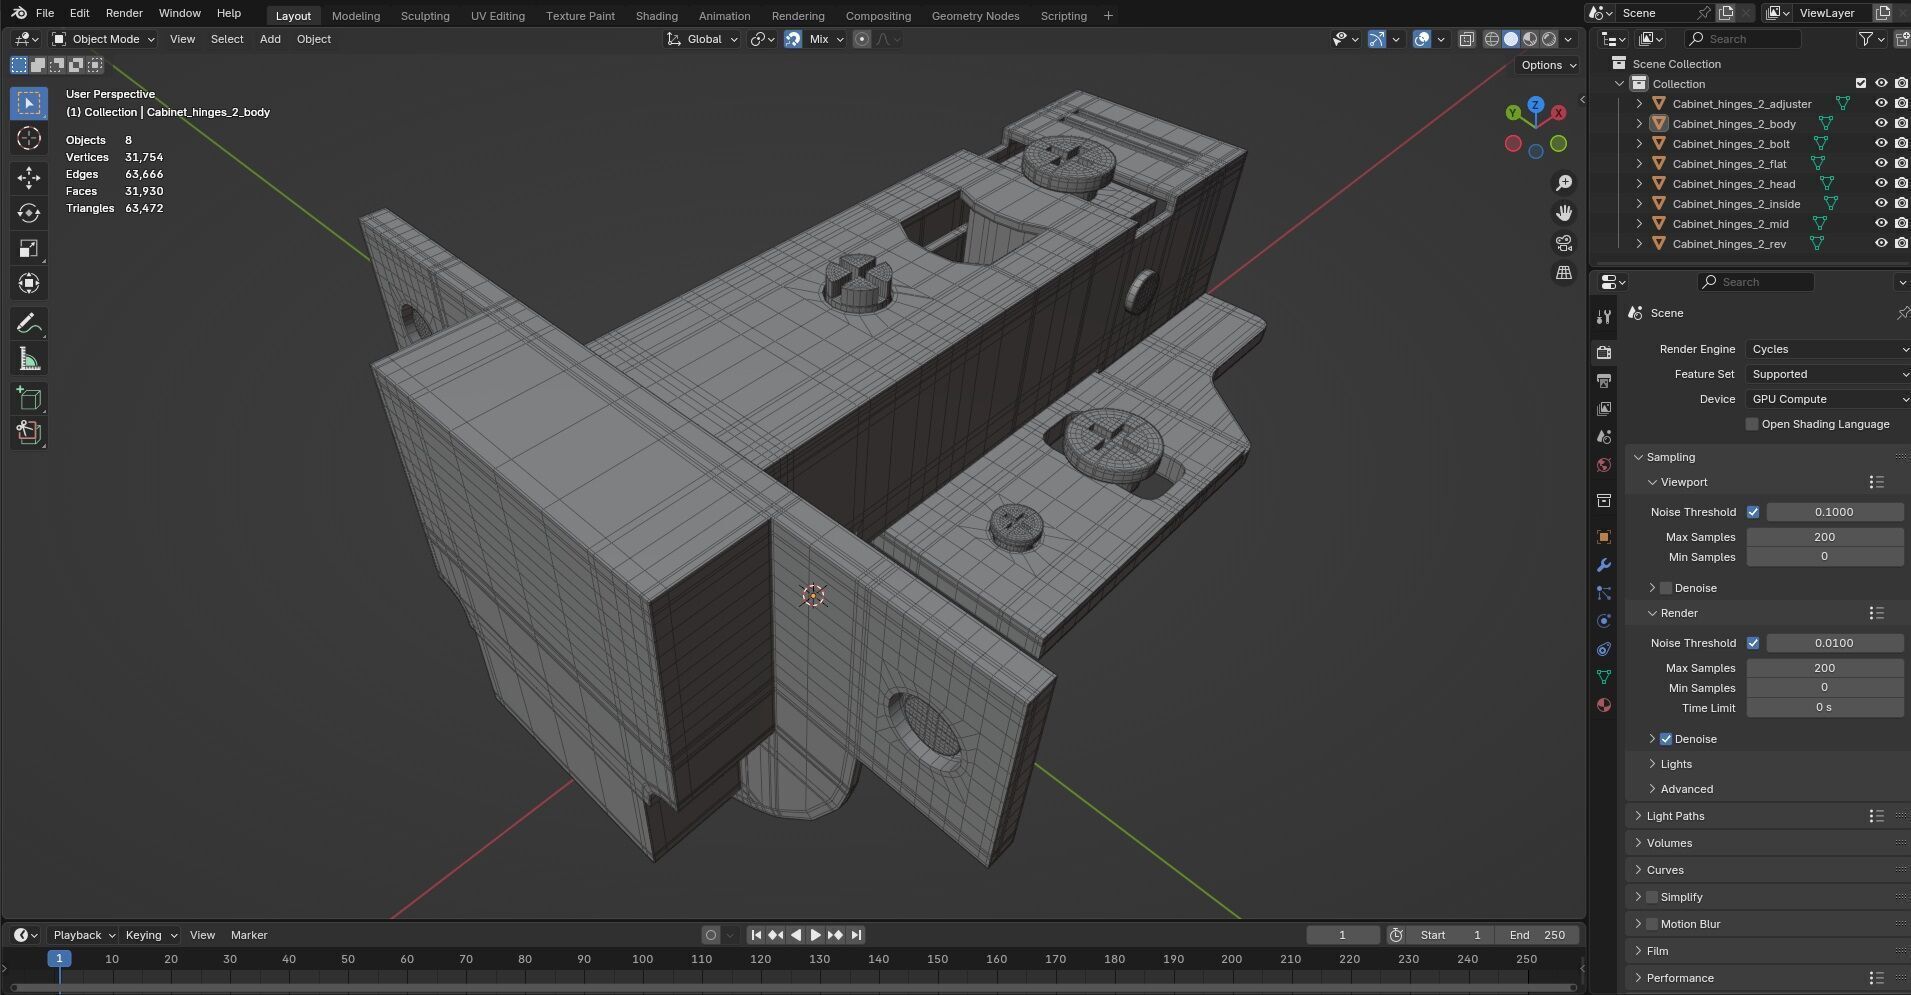The height and width of the screenshot is (995, 1911).
Task: Switch to the Shading workspace tab
Action: coord(656,16)
